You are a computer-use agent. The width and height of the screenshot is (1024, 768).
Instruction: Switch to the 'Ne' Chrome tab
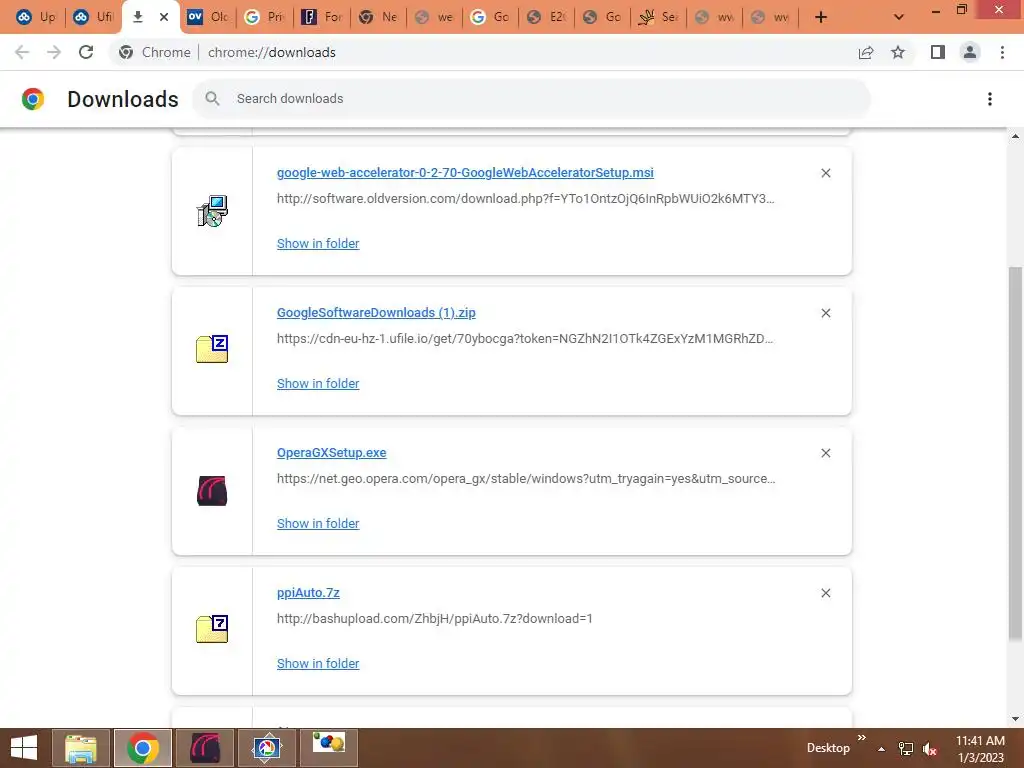377,17
